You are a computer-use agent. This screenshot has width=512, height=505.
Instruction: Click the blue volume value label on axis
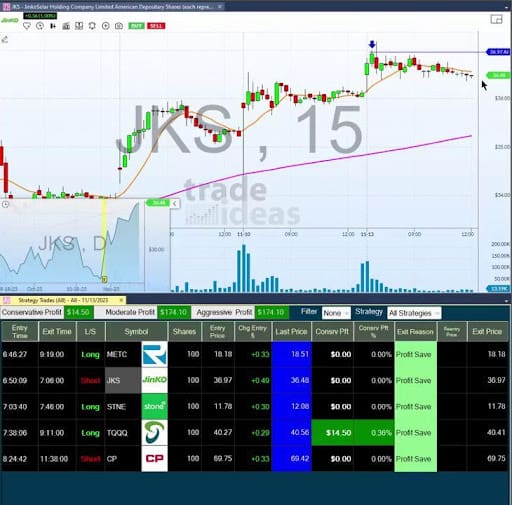[499, 288]
